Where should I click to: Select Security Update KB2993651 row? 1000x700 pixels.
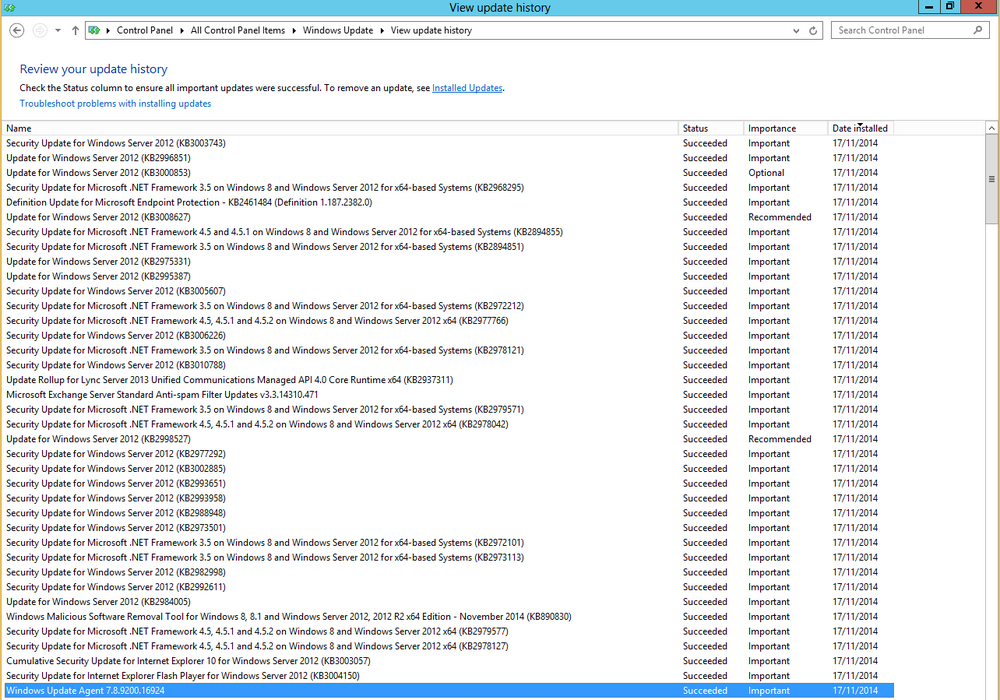(x=449, y=483)
